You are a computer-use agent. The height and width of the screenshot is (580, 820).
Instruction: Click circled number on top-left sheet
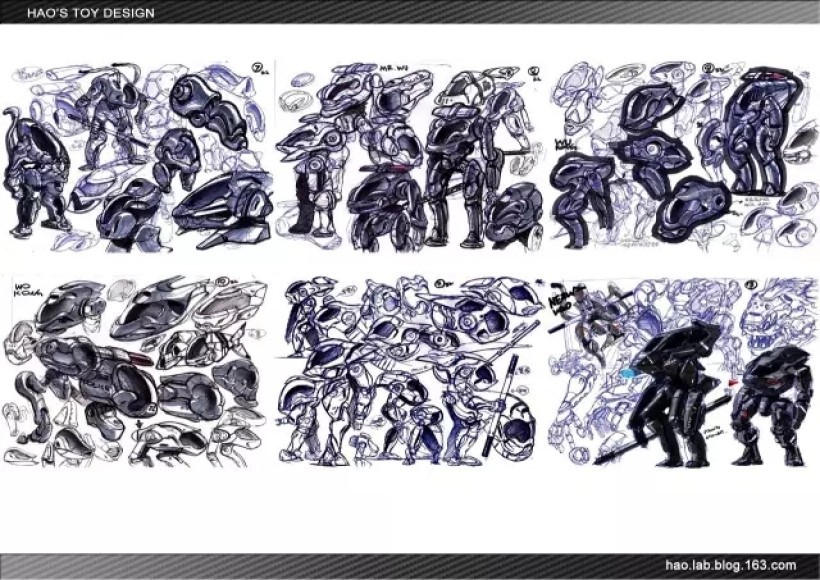click(x=258, y=69)
